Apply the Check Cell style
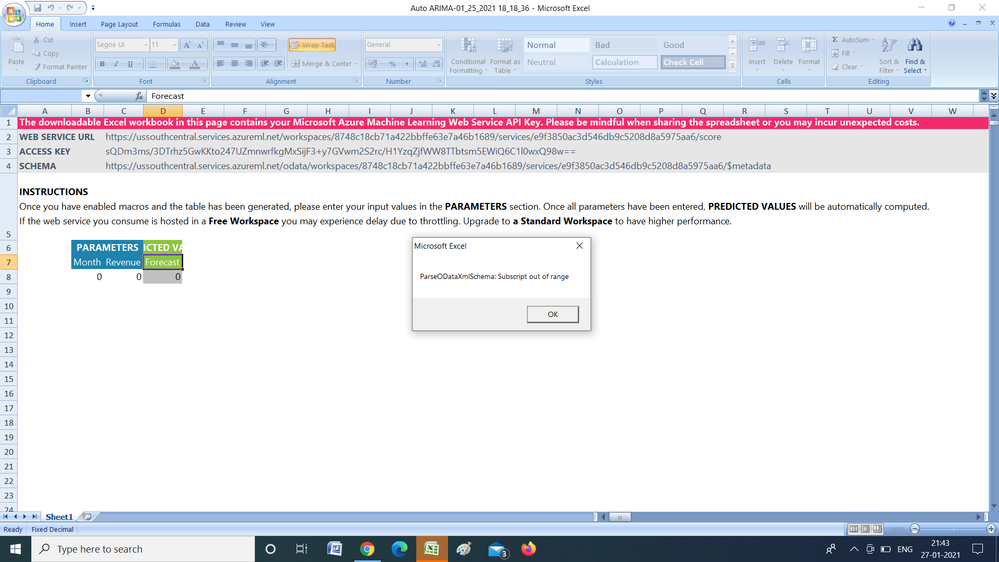 point(693,62)
